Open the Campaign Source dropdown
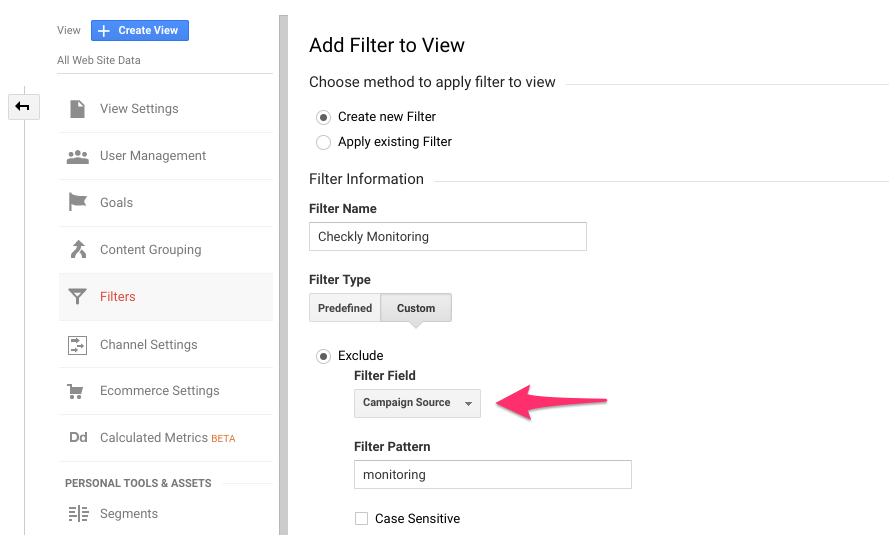Viewport: 889px width, 535px height. (x=417, y=403)
